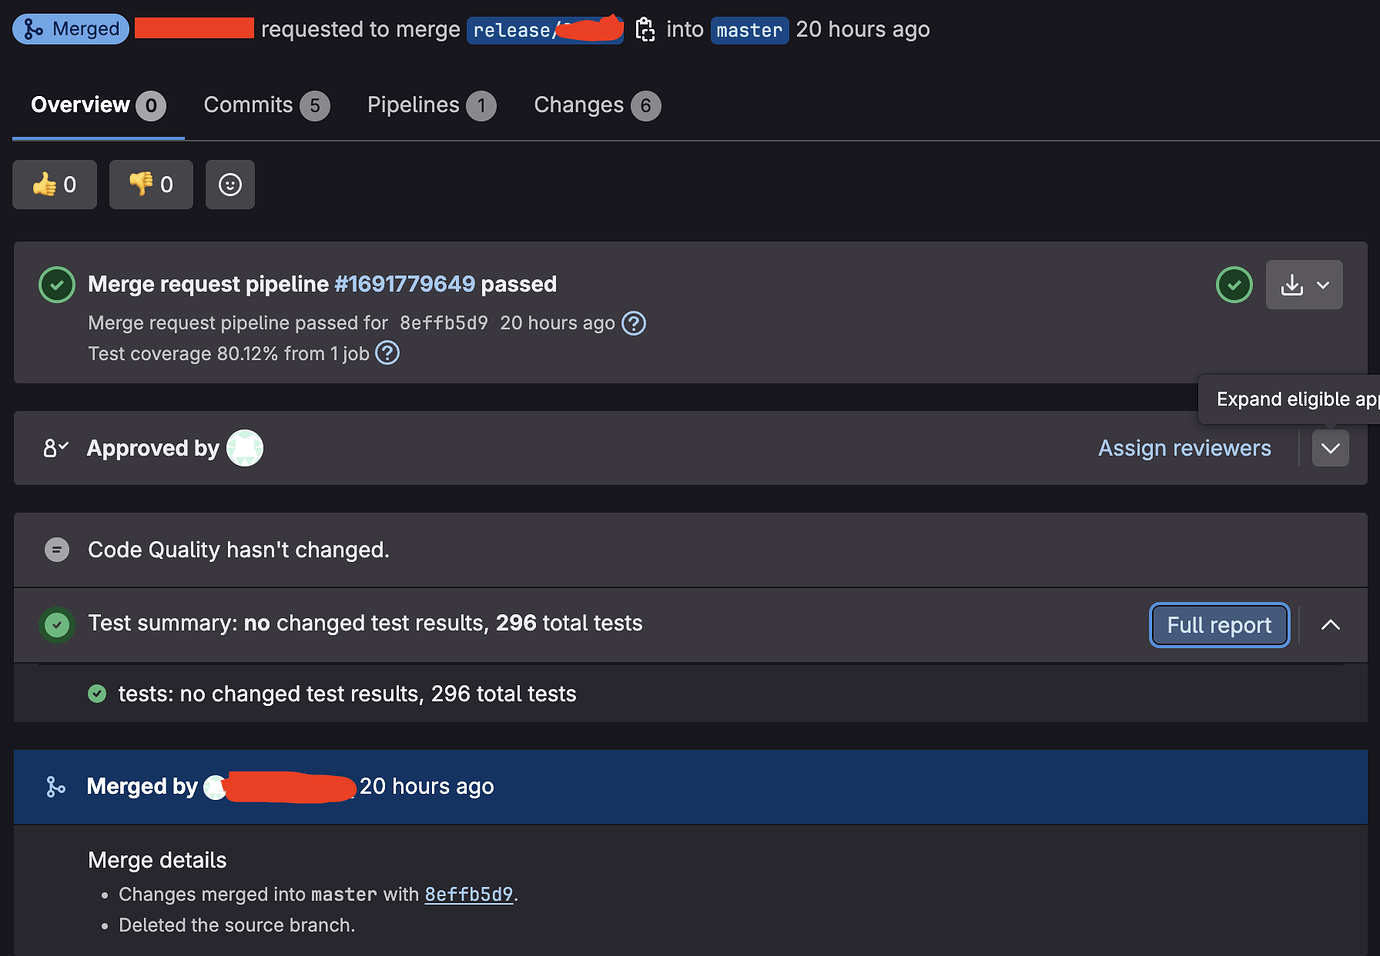Copy the source branch name to clipboard

(645, 30)
